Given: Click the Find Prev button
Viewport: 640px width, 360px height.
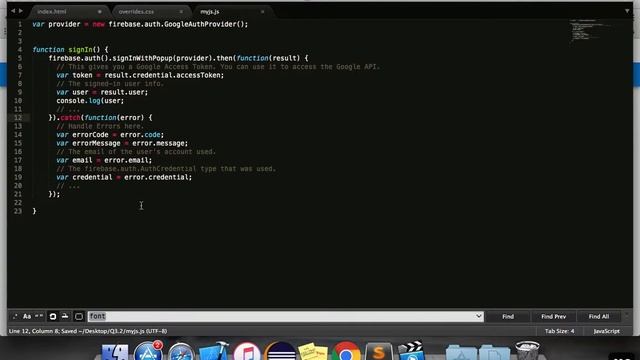Looking at the screenshot, I should click(x=553, y=316).
